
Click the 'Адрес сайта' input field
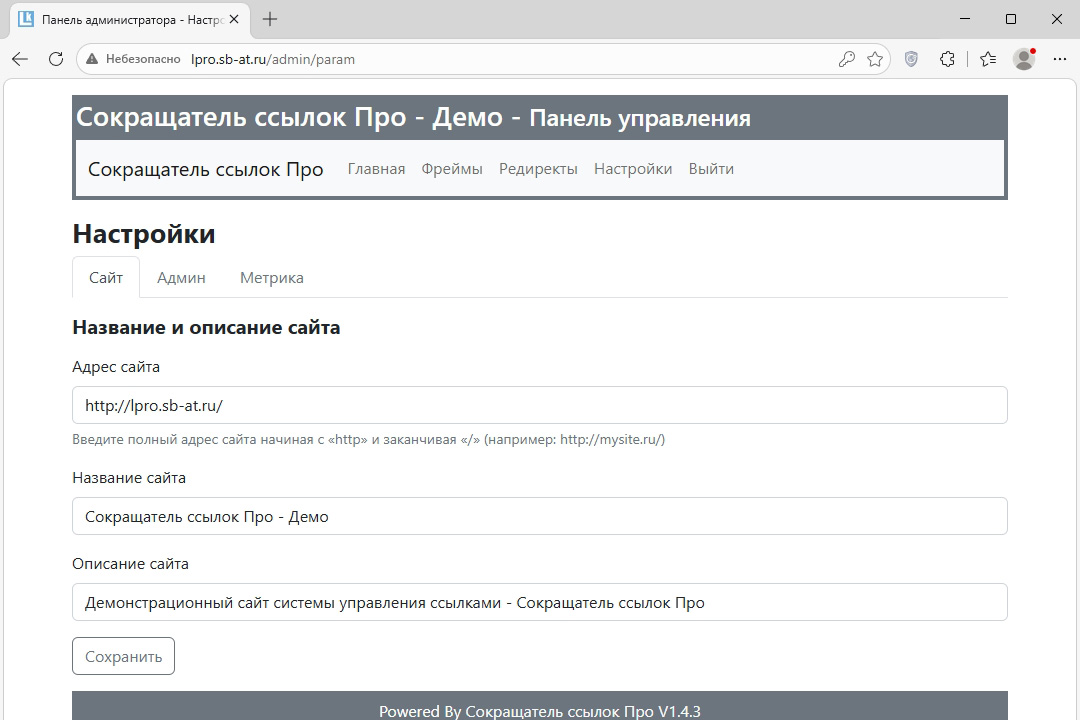539,405
